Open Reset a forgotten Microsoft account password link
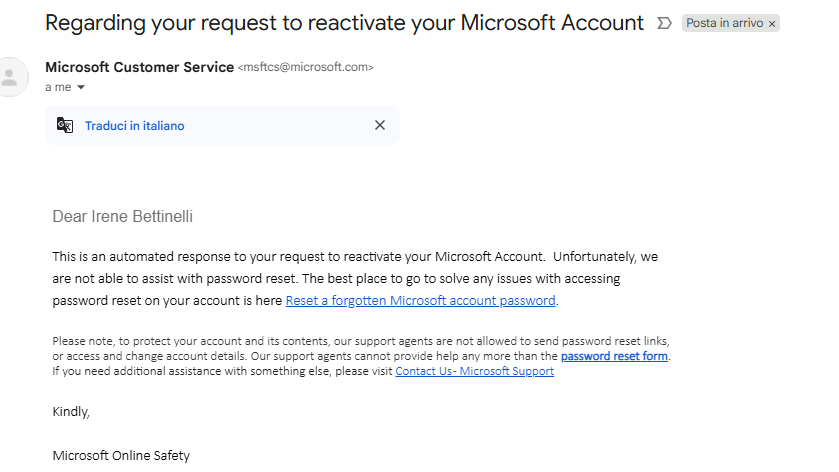The image size is (839, 472). pos(421,301)
